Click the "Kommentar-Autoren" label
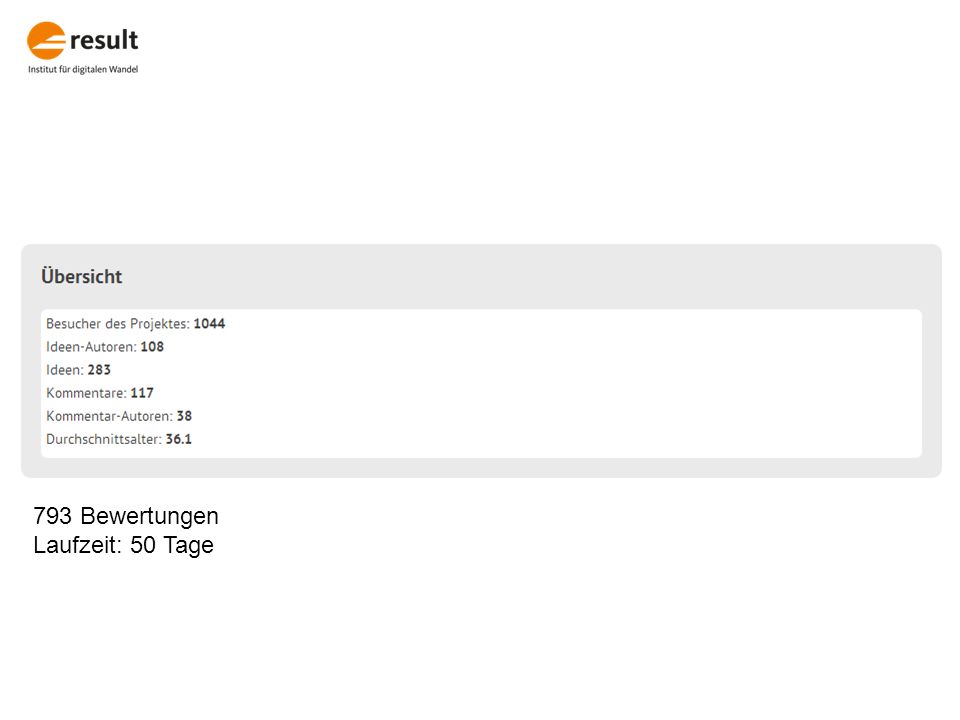The height and width of the screenshot is (720, 960). coord(110,416)
